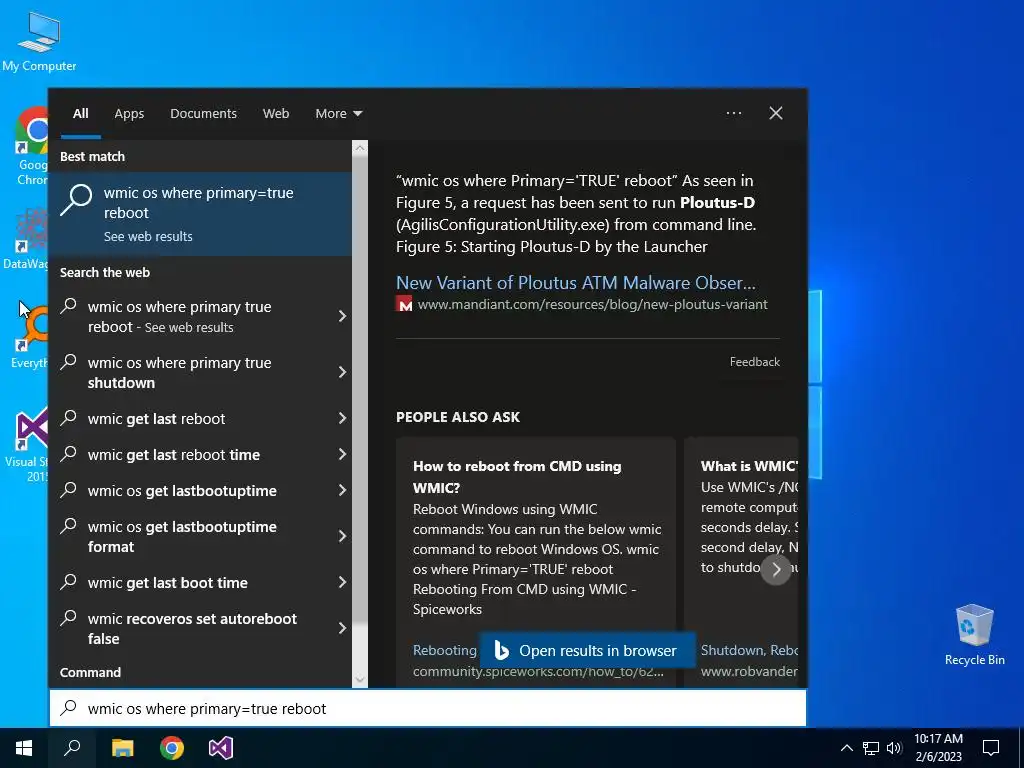Expand arrow beside recoveros set autoreboot false
The height and width of the screenshot is (768, 1024).
click(342, 628)
